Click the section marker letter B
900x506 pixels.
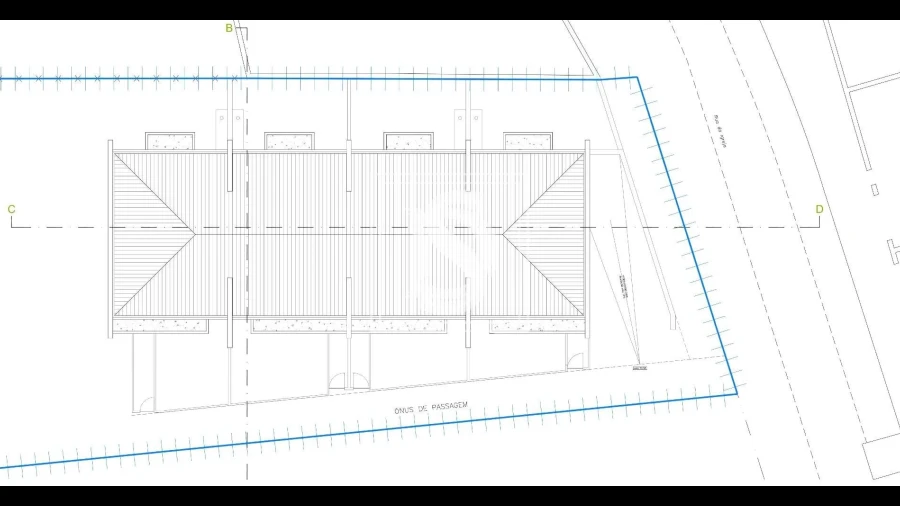(229, 28)
